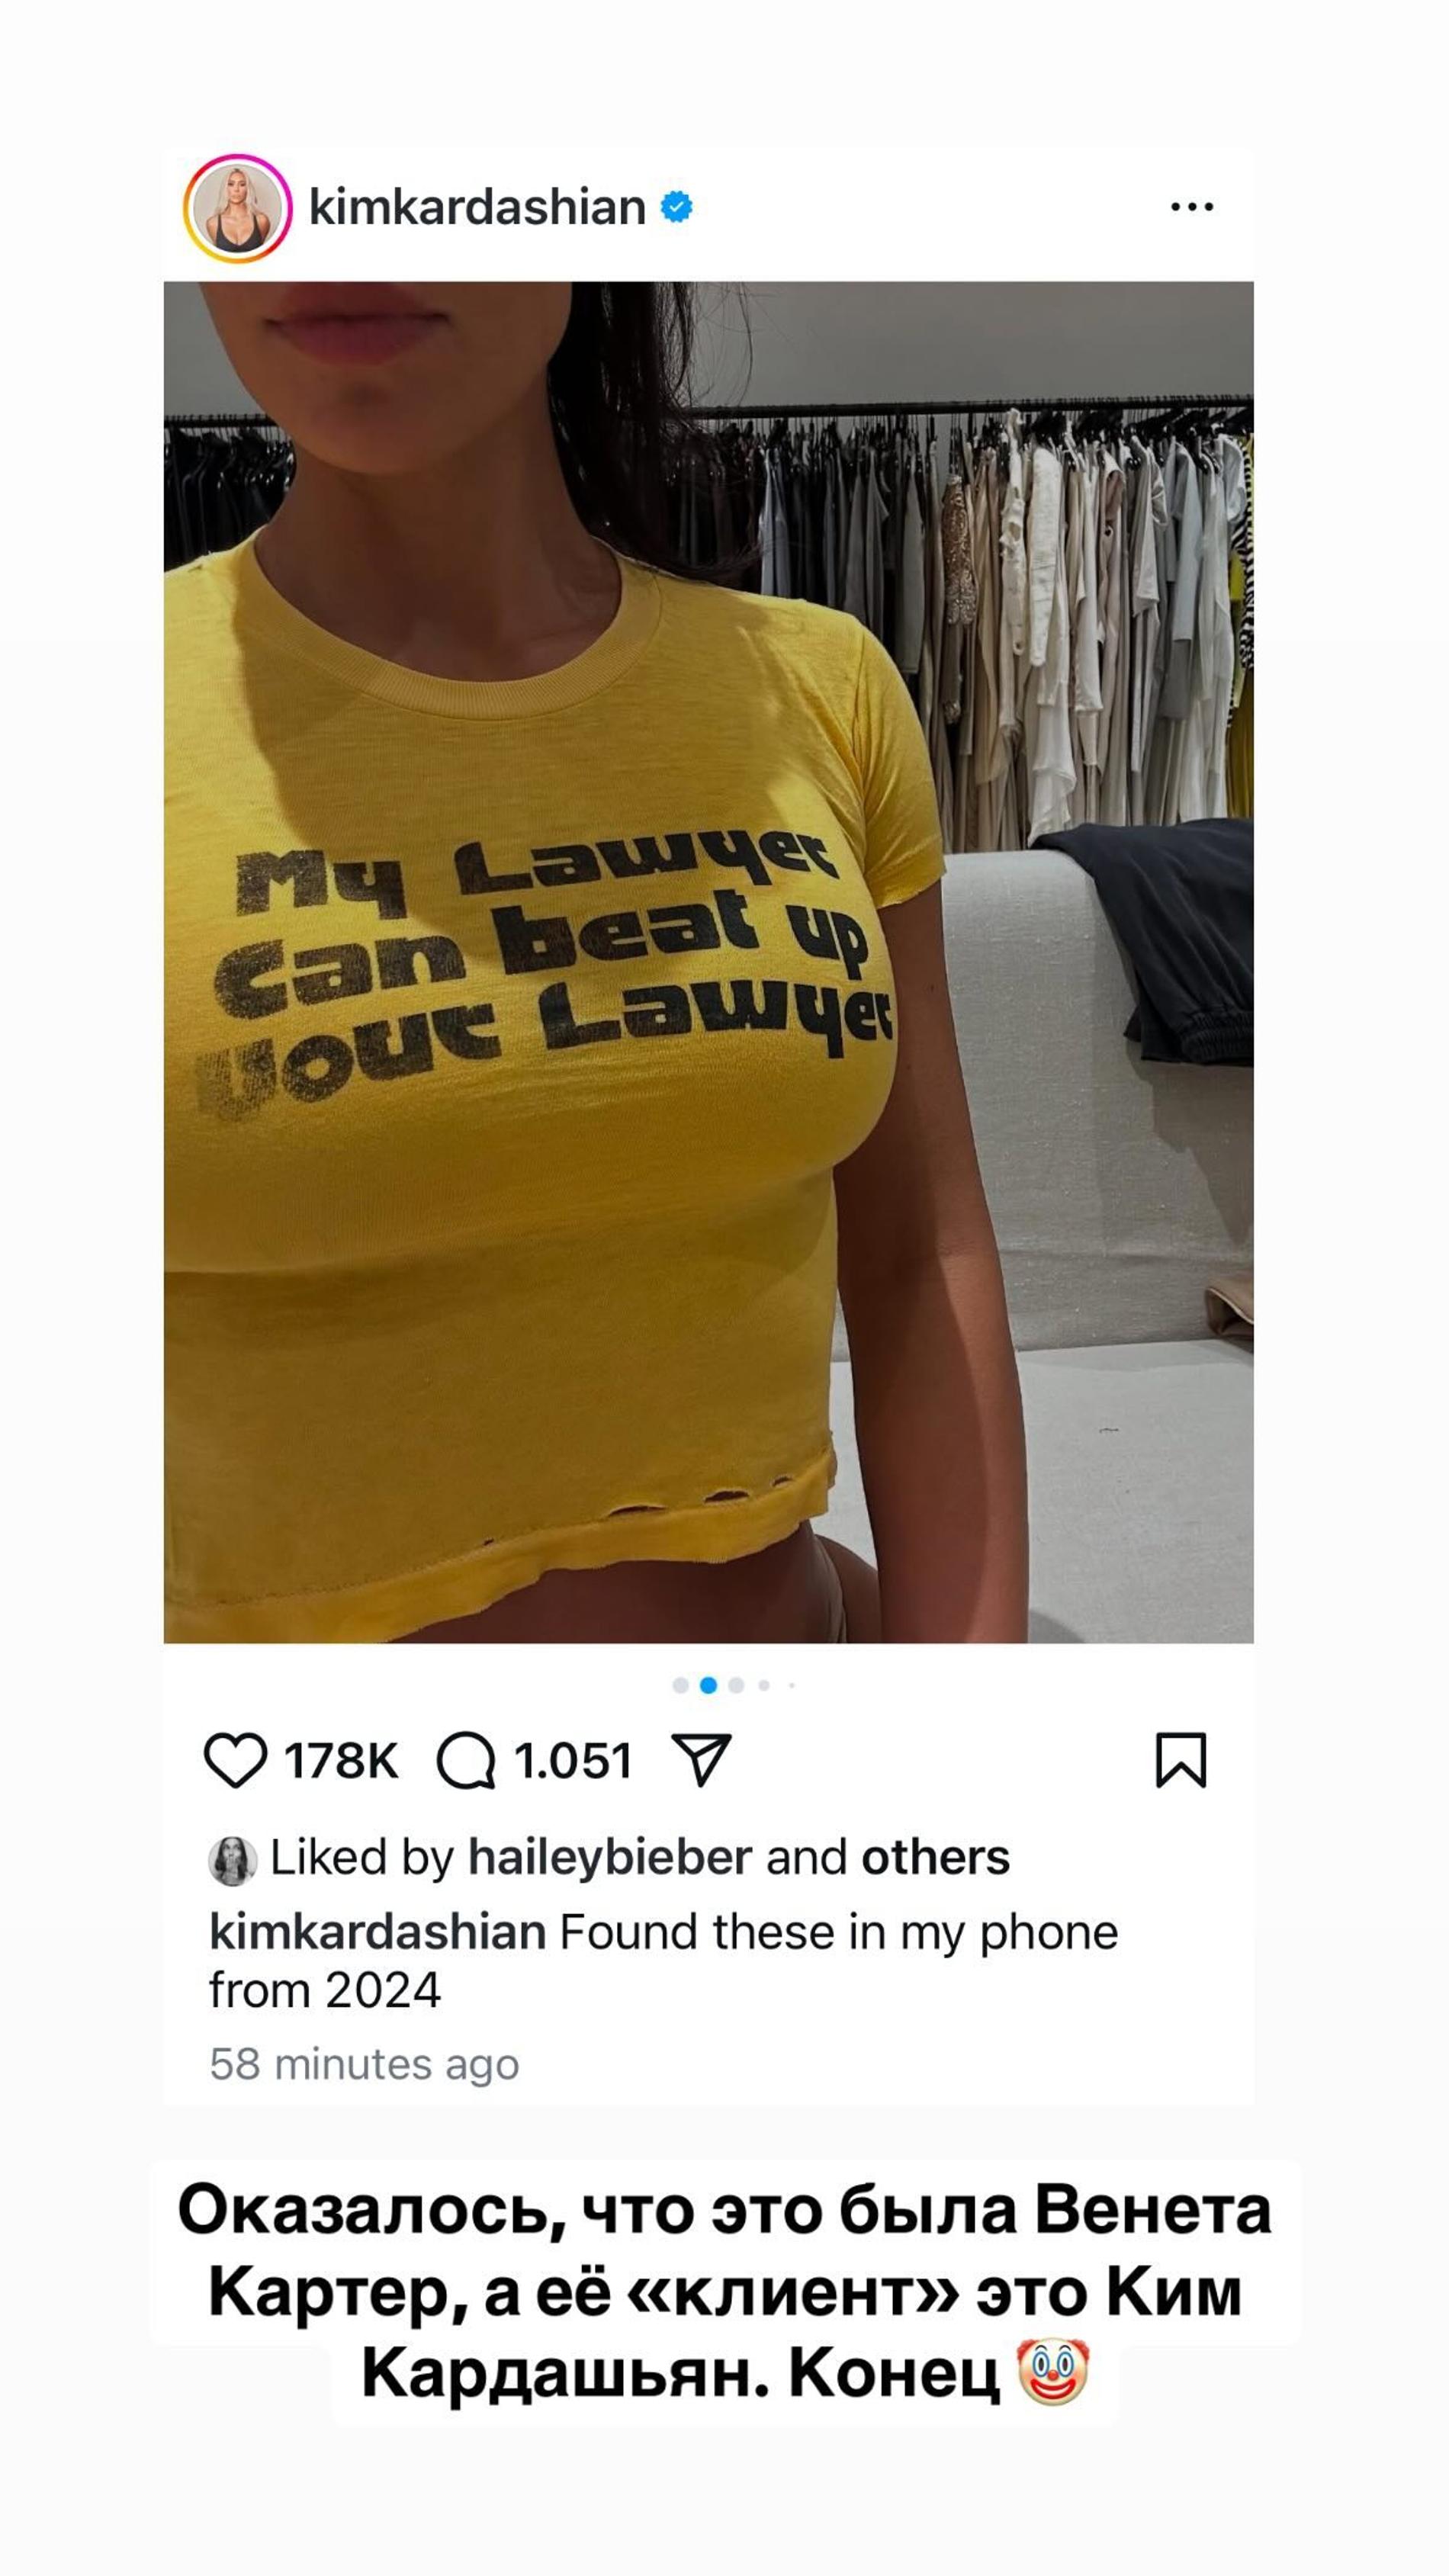Click the 1.051 comments count
Screen dimensions: 1449x2576
[x=573, y=1761]
